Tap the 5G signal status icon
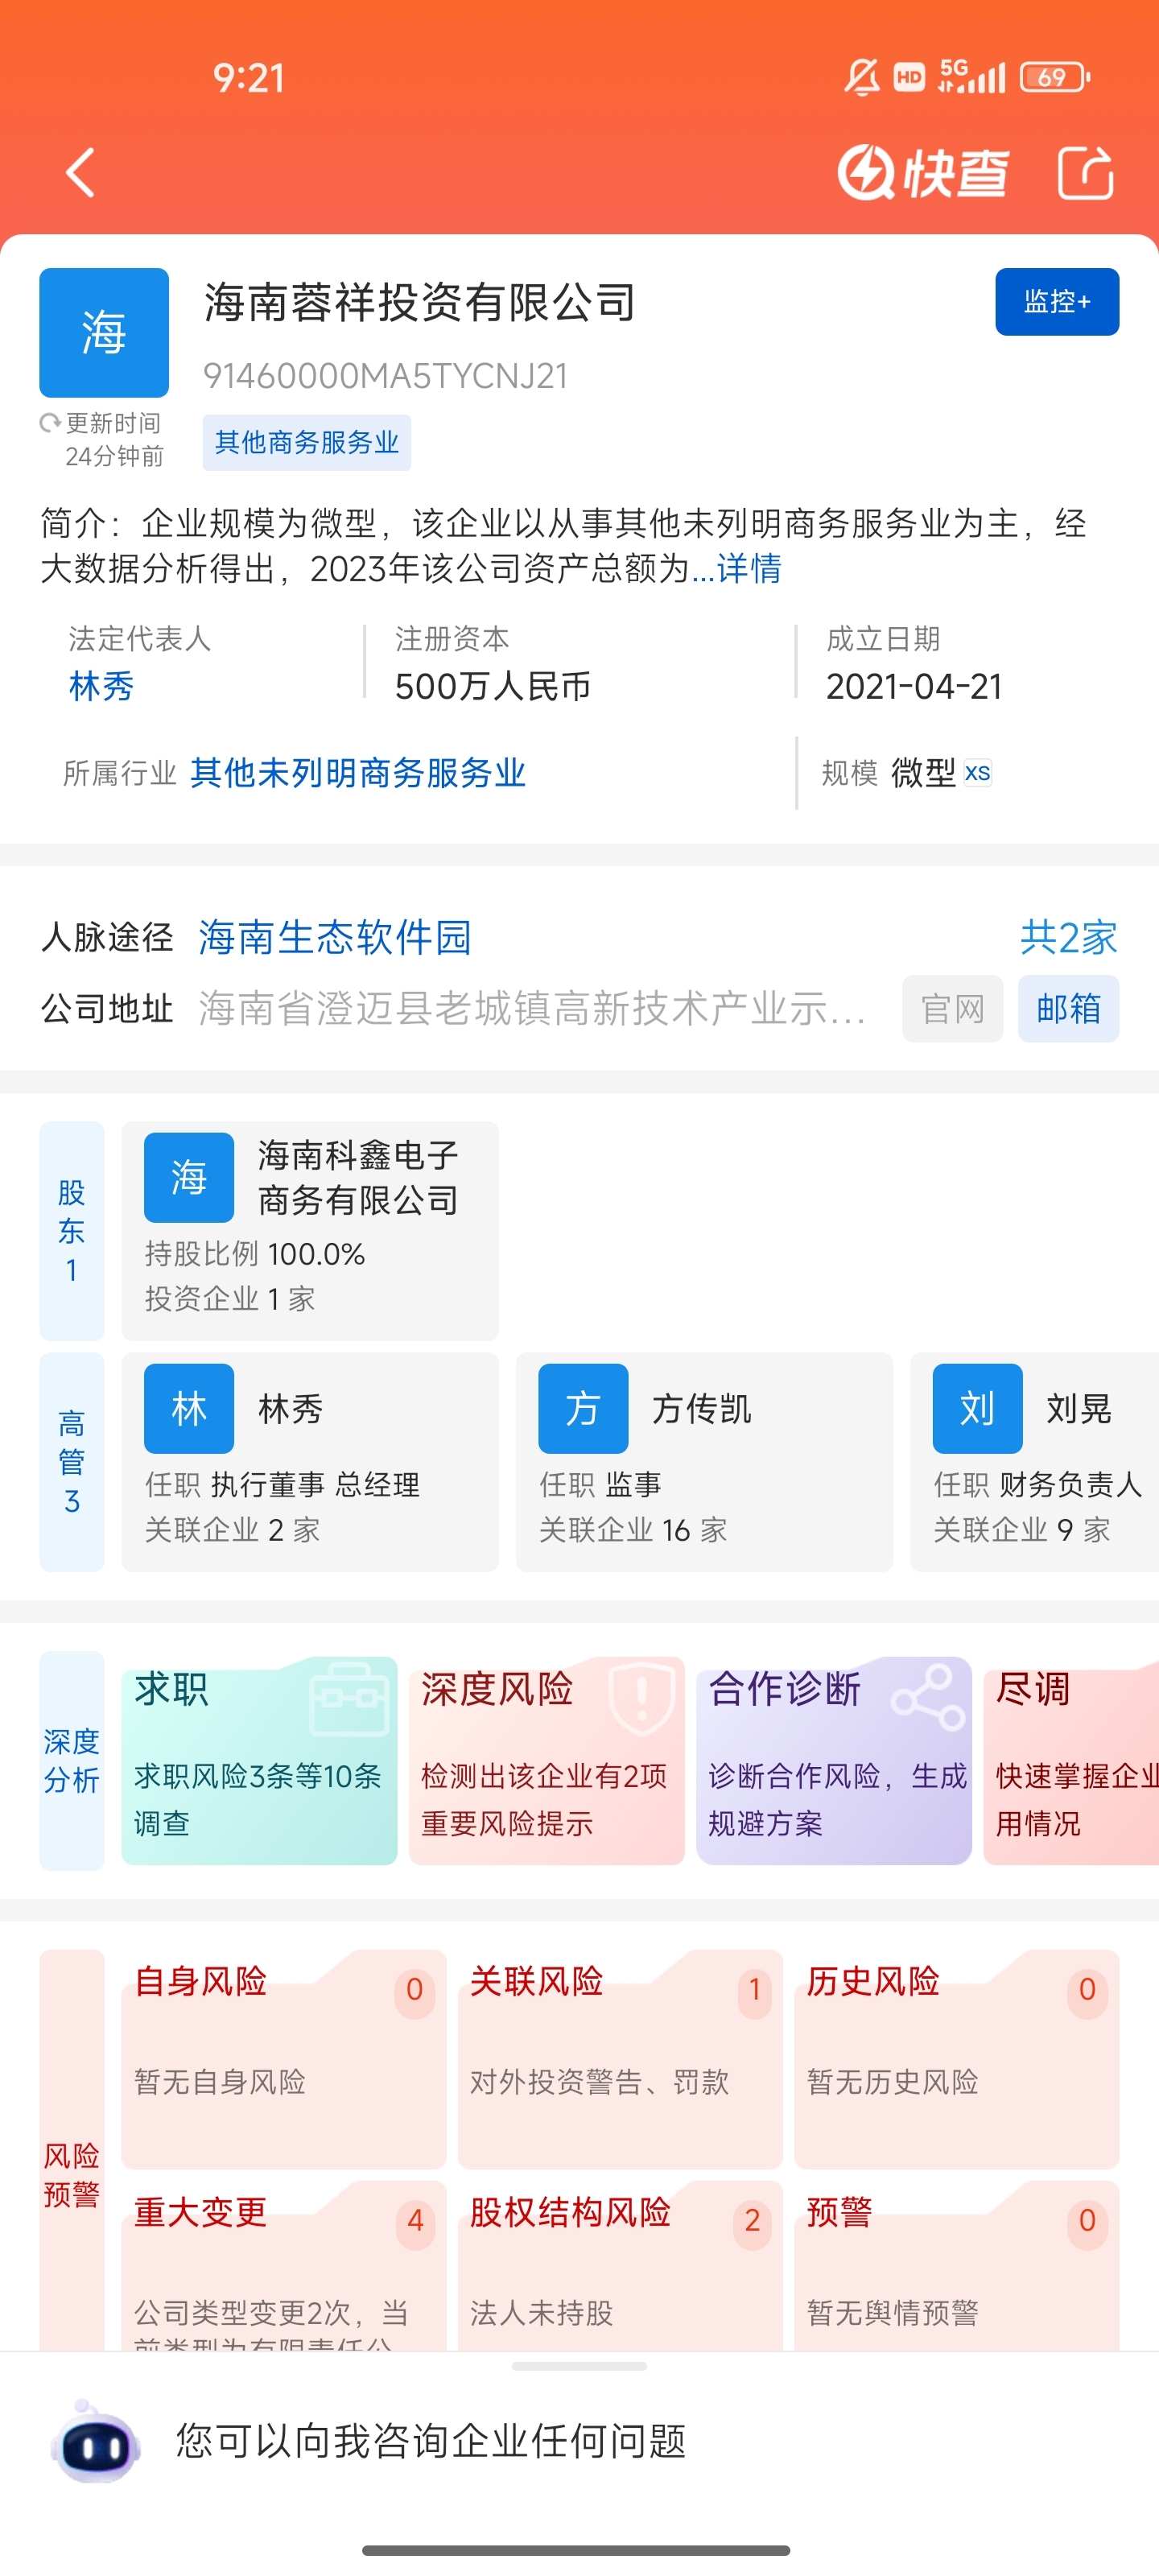The image size is (1159, 2576). click(x=971, y=76)
